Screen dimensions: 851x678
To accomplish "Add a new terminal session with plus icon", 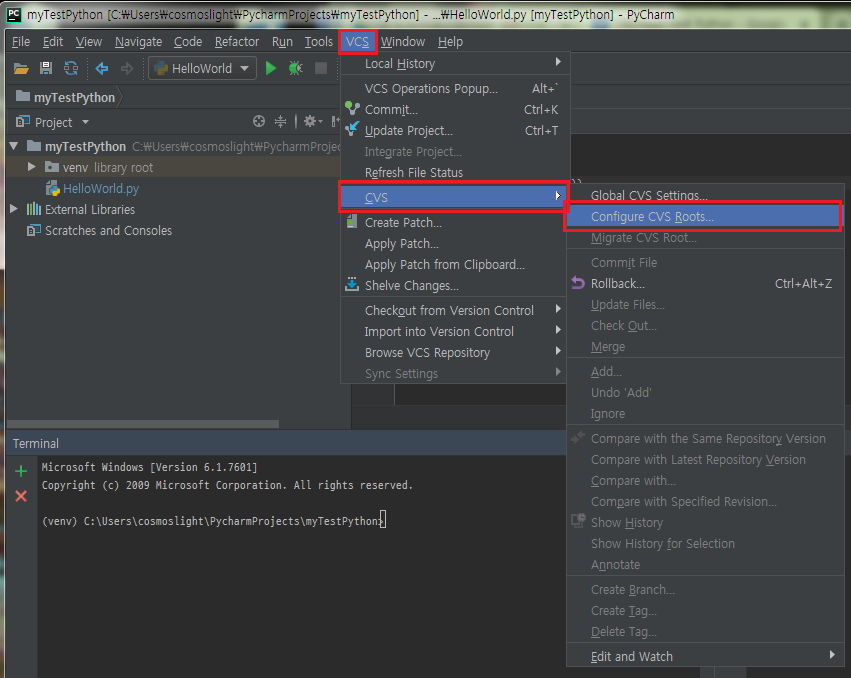I will pos(21,471).
